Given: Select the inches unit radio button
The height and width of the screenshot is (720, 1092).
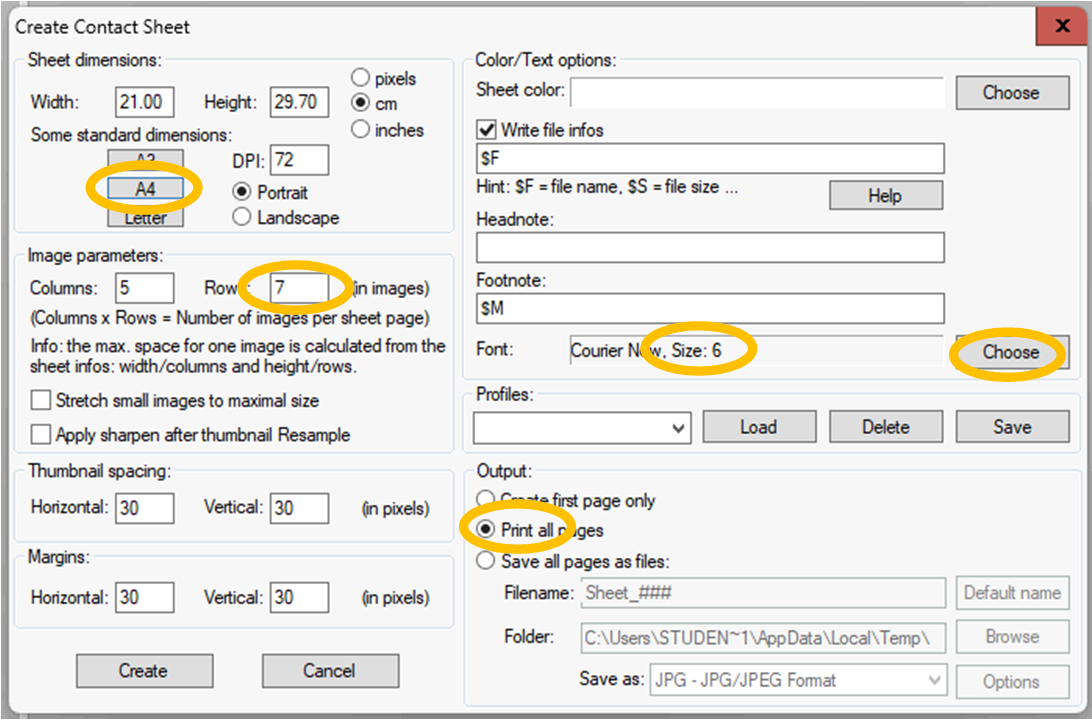Looking at the screenshot, I should (x=360, y=130).
